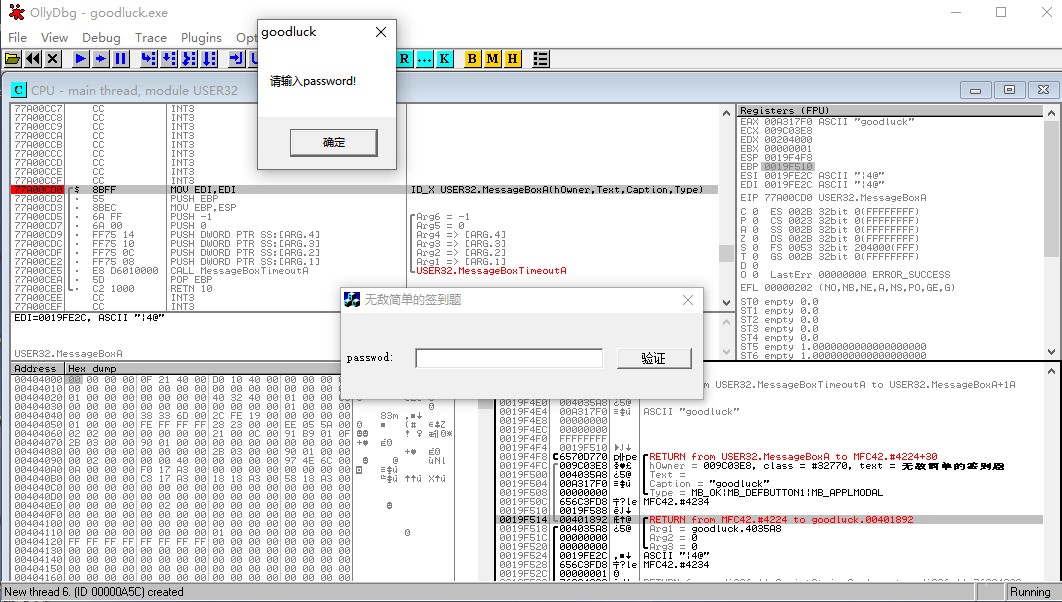Open the options list toolbar icon

540,59
